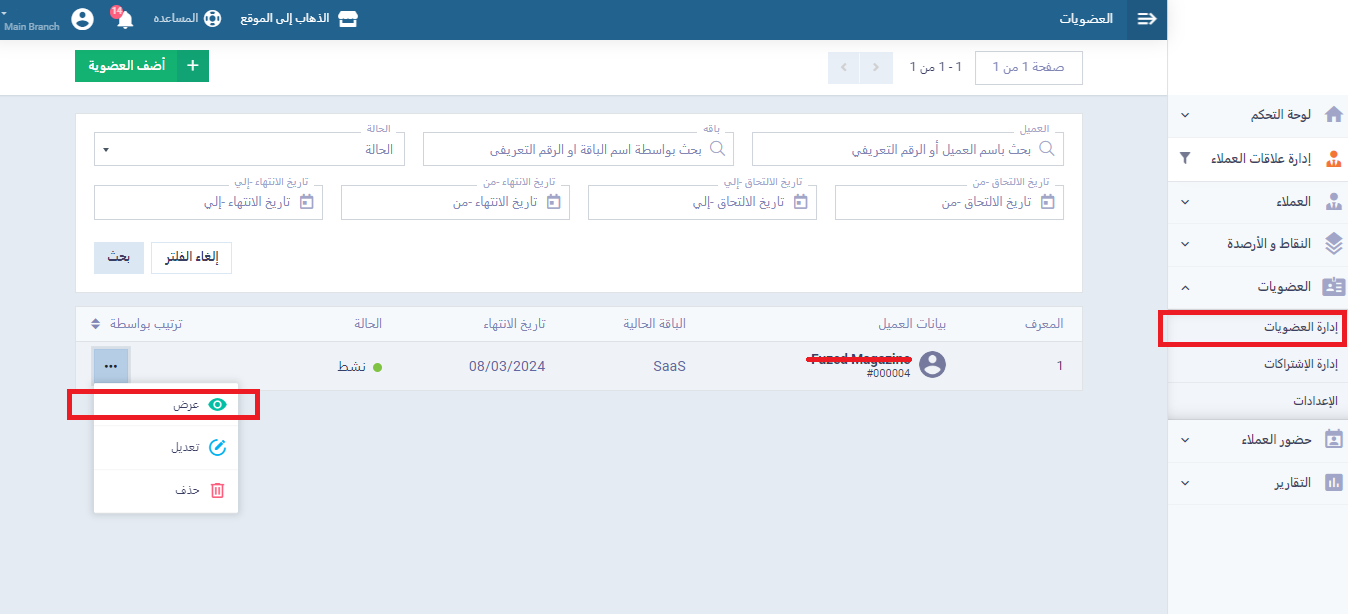1348x614 pixels.
Task: Click the بيانات العميل column header
Action: [x=912, y=324]
